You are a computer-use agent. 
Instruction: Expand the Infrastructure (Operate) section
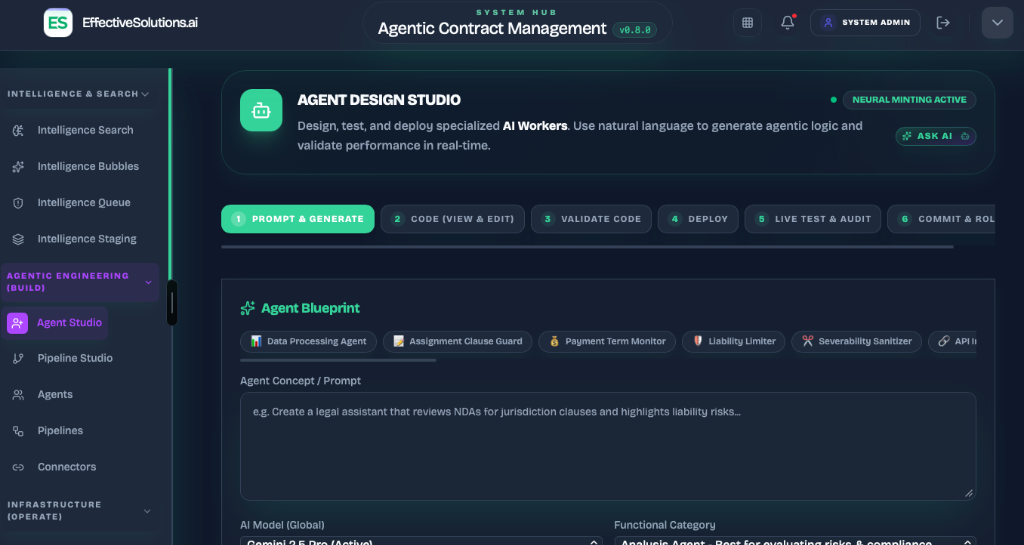click(x=147, y=511)
